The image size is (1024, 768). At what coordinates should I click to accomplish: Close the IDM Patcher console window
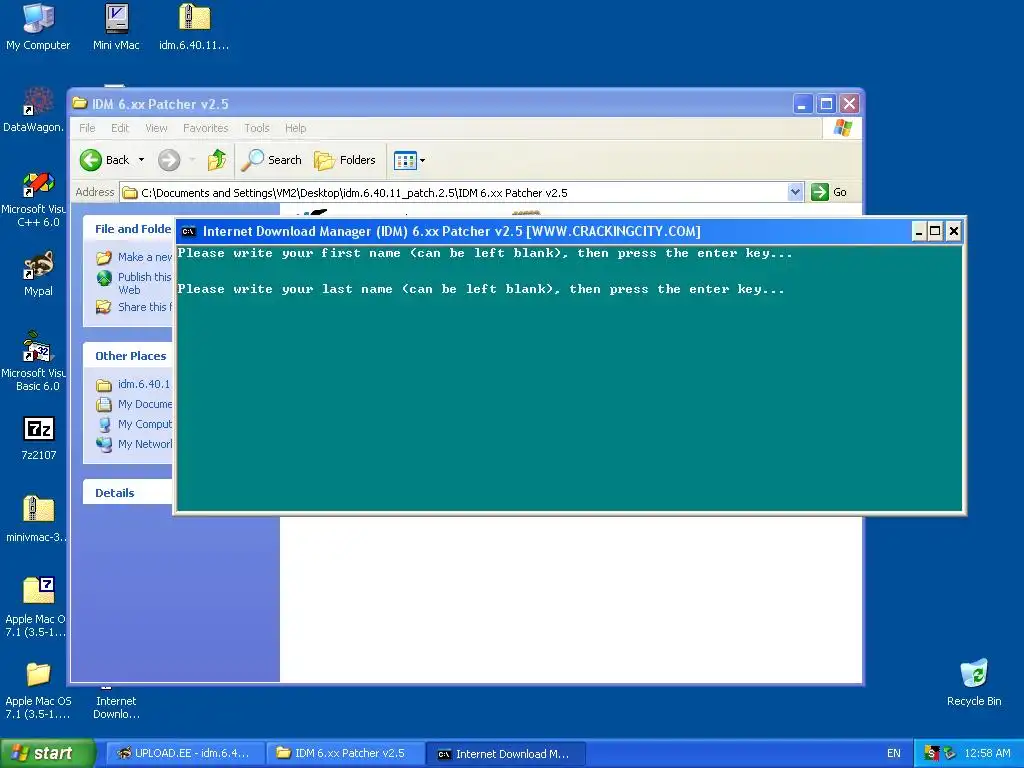click(x=953, y=231)
